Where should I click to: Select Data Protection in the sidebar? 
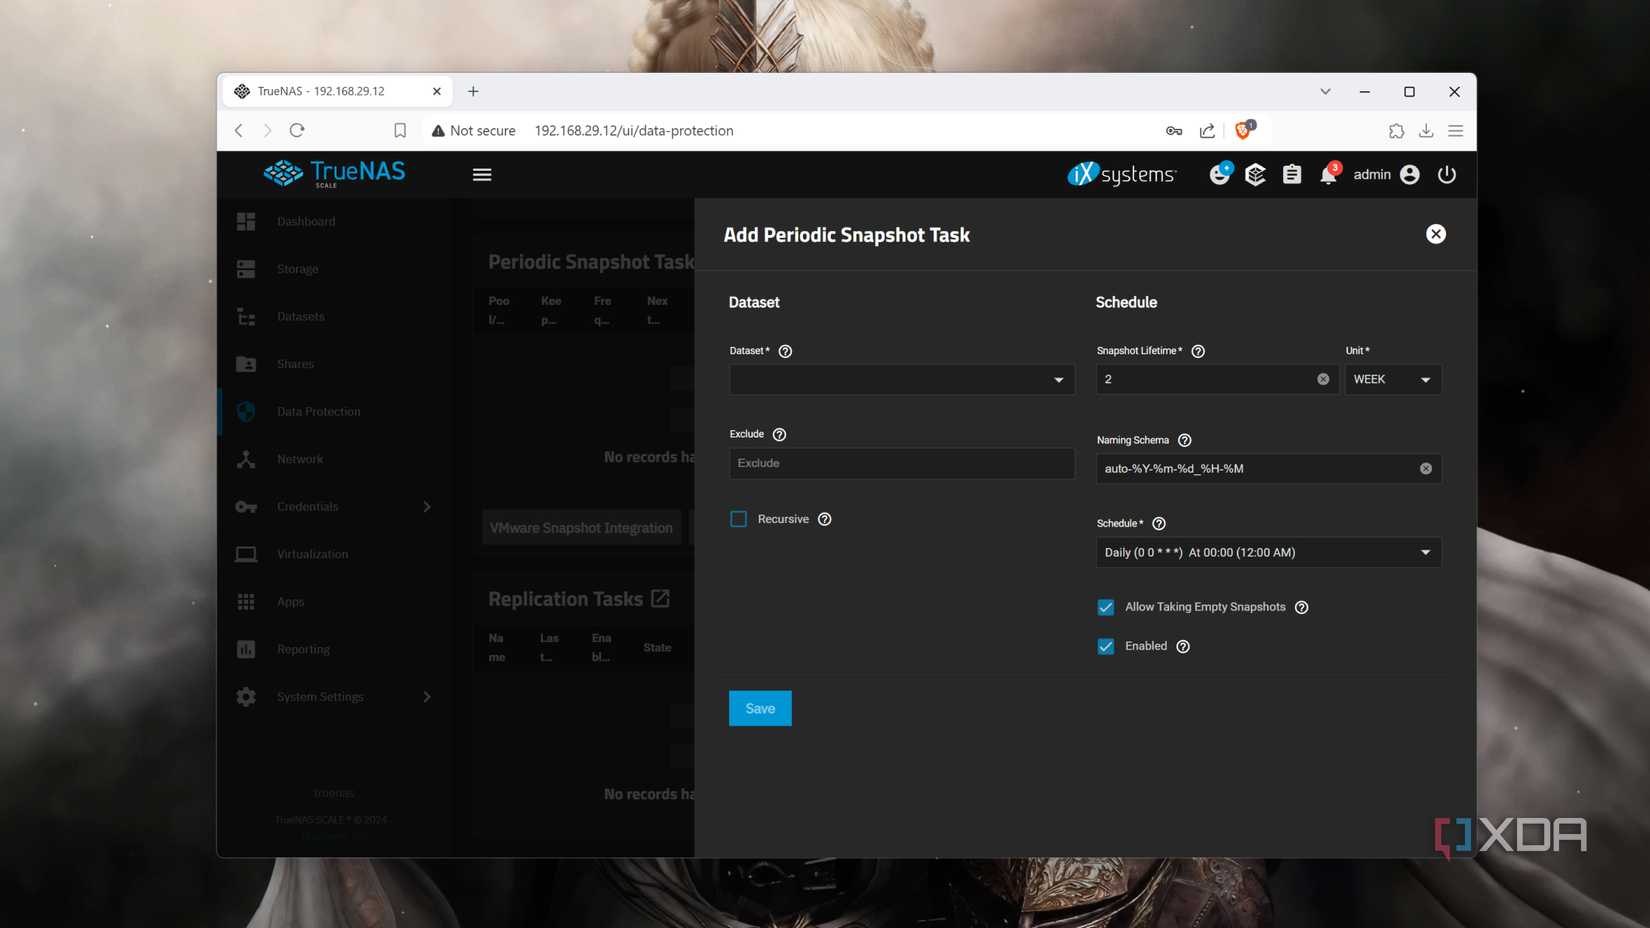point(334,412)
